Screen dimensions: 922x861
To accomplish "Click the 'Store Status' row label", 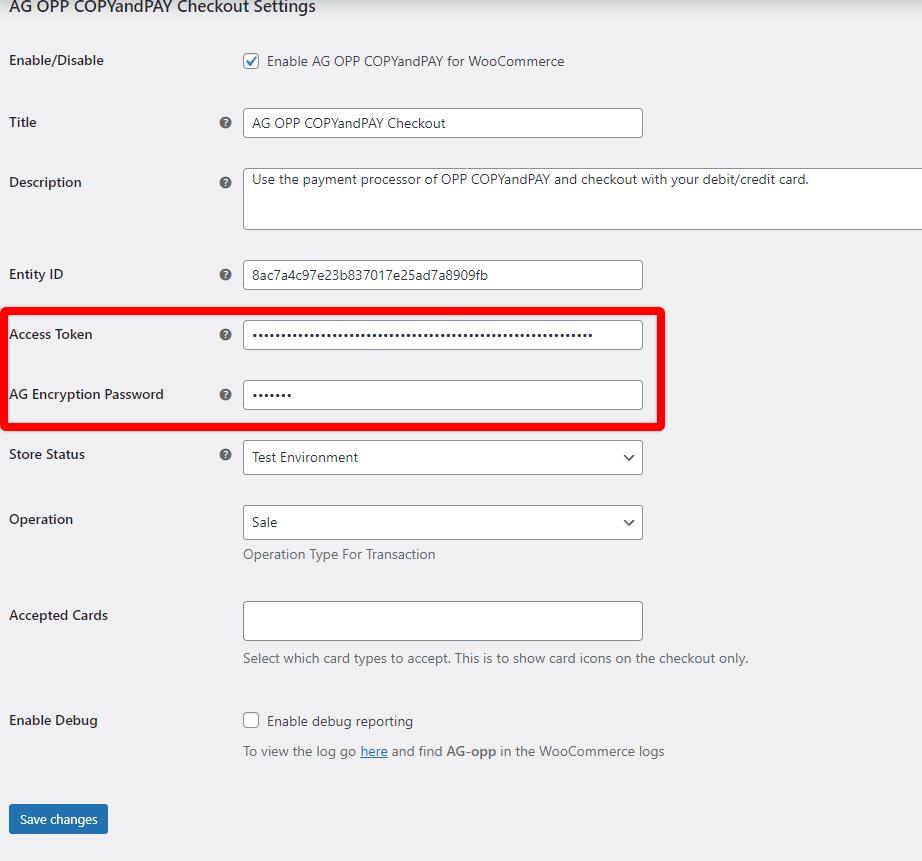I will coord(47,454).
